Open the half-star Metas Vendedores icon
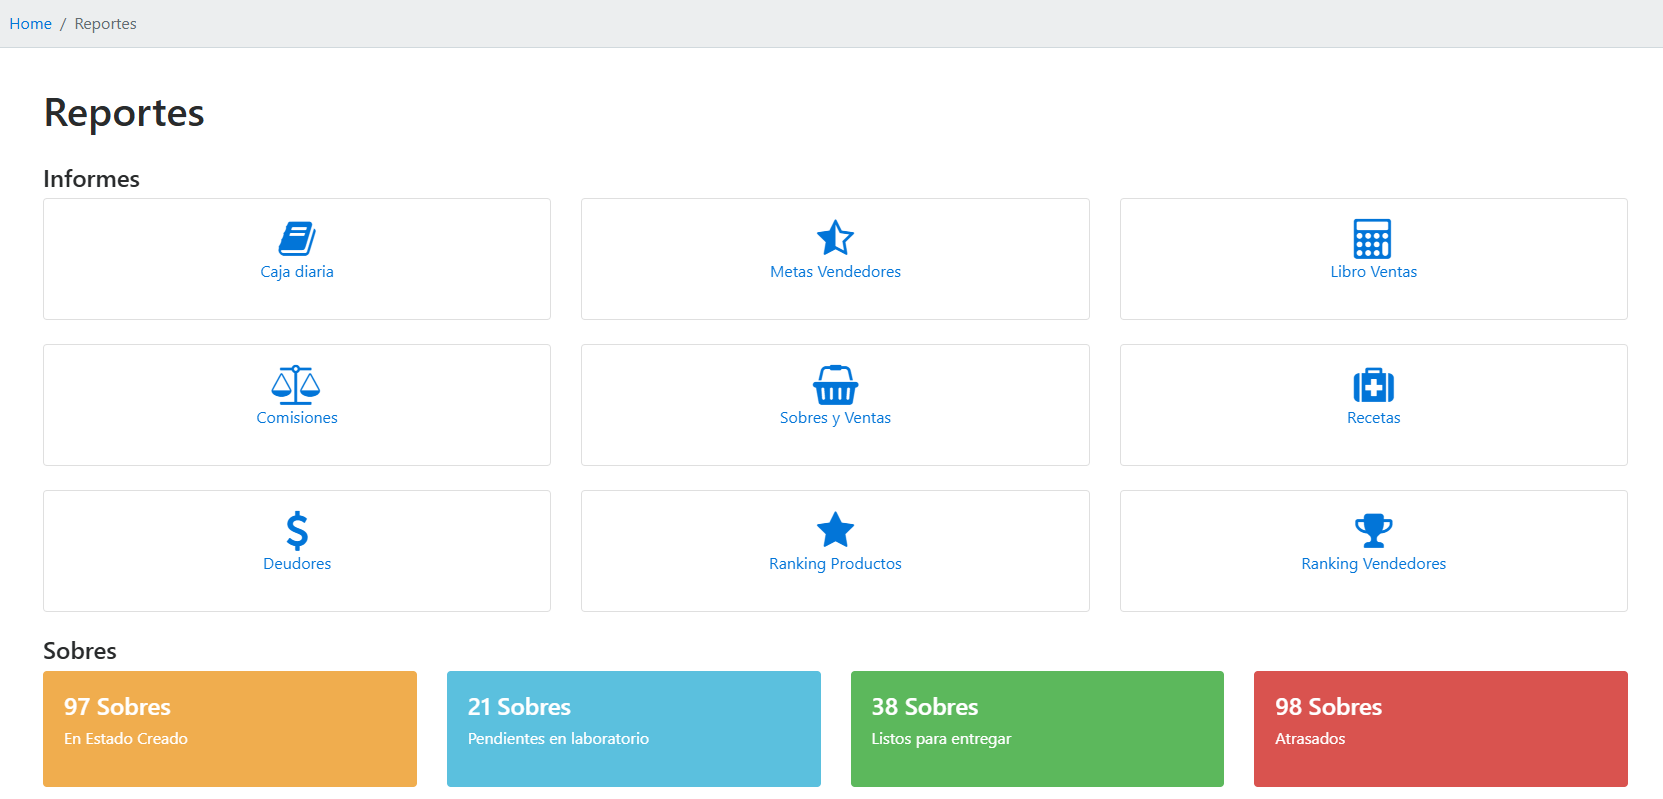The image size is (1663, 799). [835, 239]
